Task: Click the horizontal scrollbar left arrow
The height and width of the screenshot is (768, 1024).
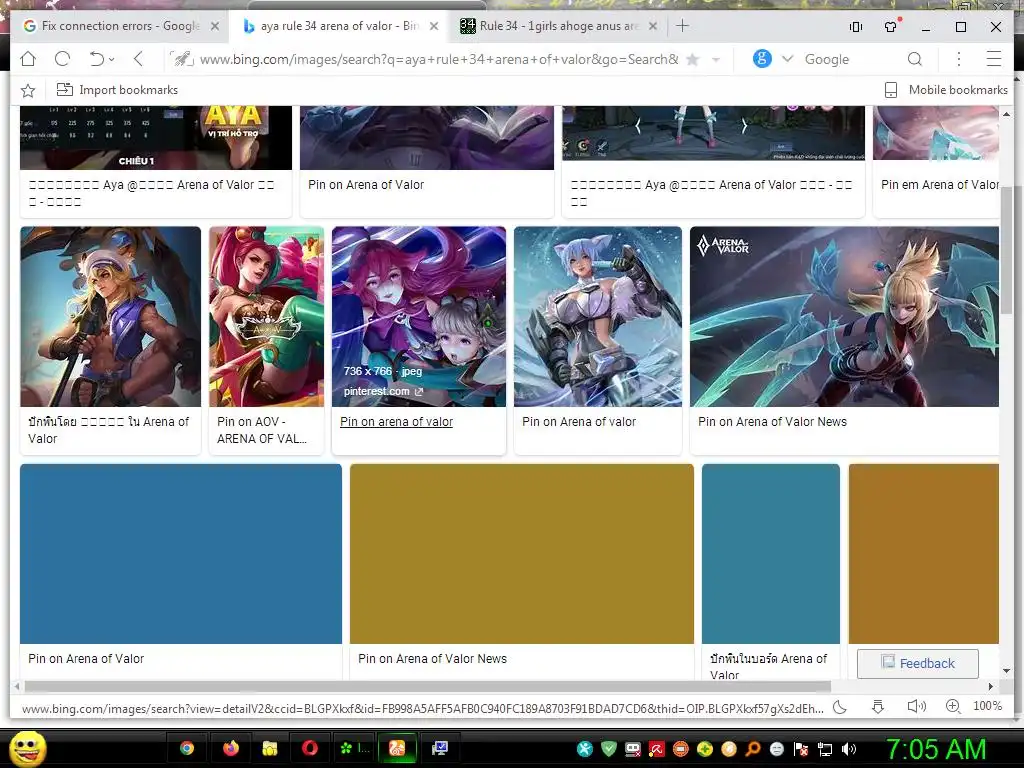Action: coord(17,686)
